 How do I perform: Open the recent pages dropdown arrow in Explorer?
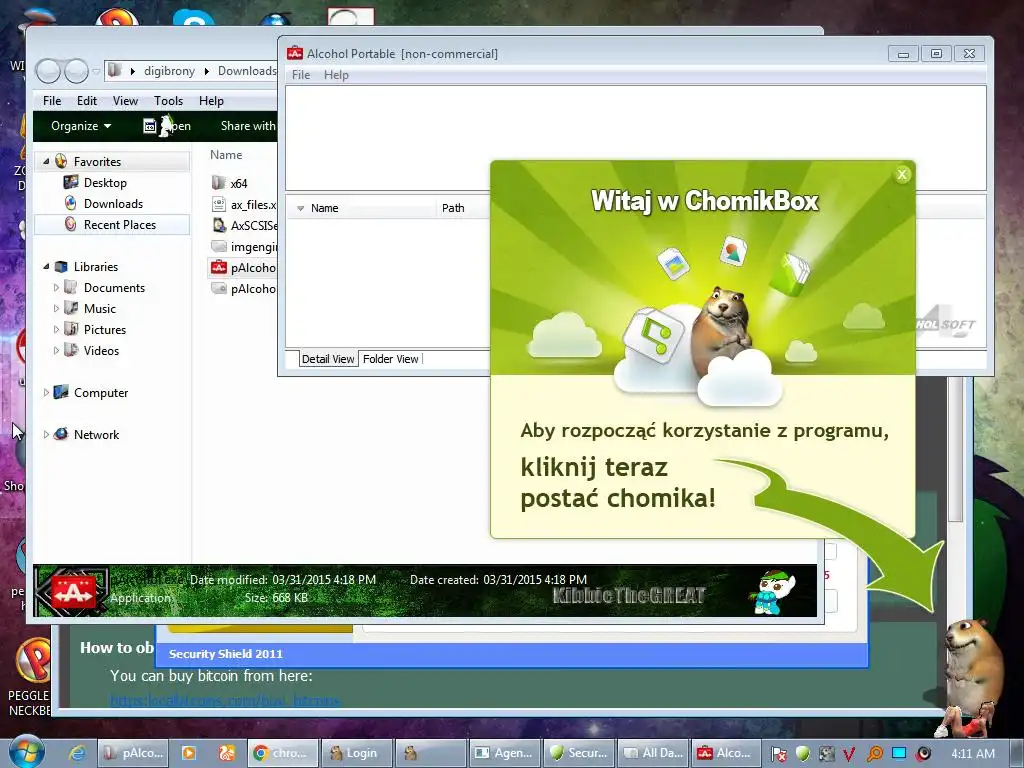pyautogui.click(x=96, y=71)
